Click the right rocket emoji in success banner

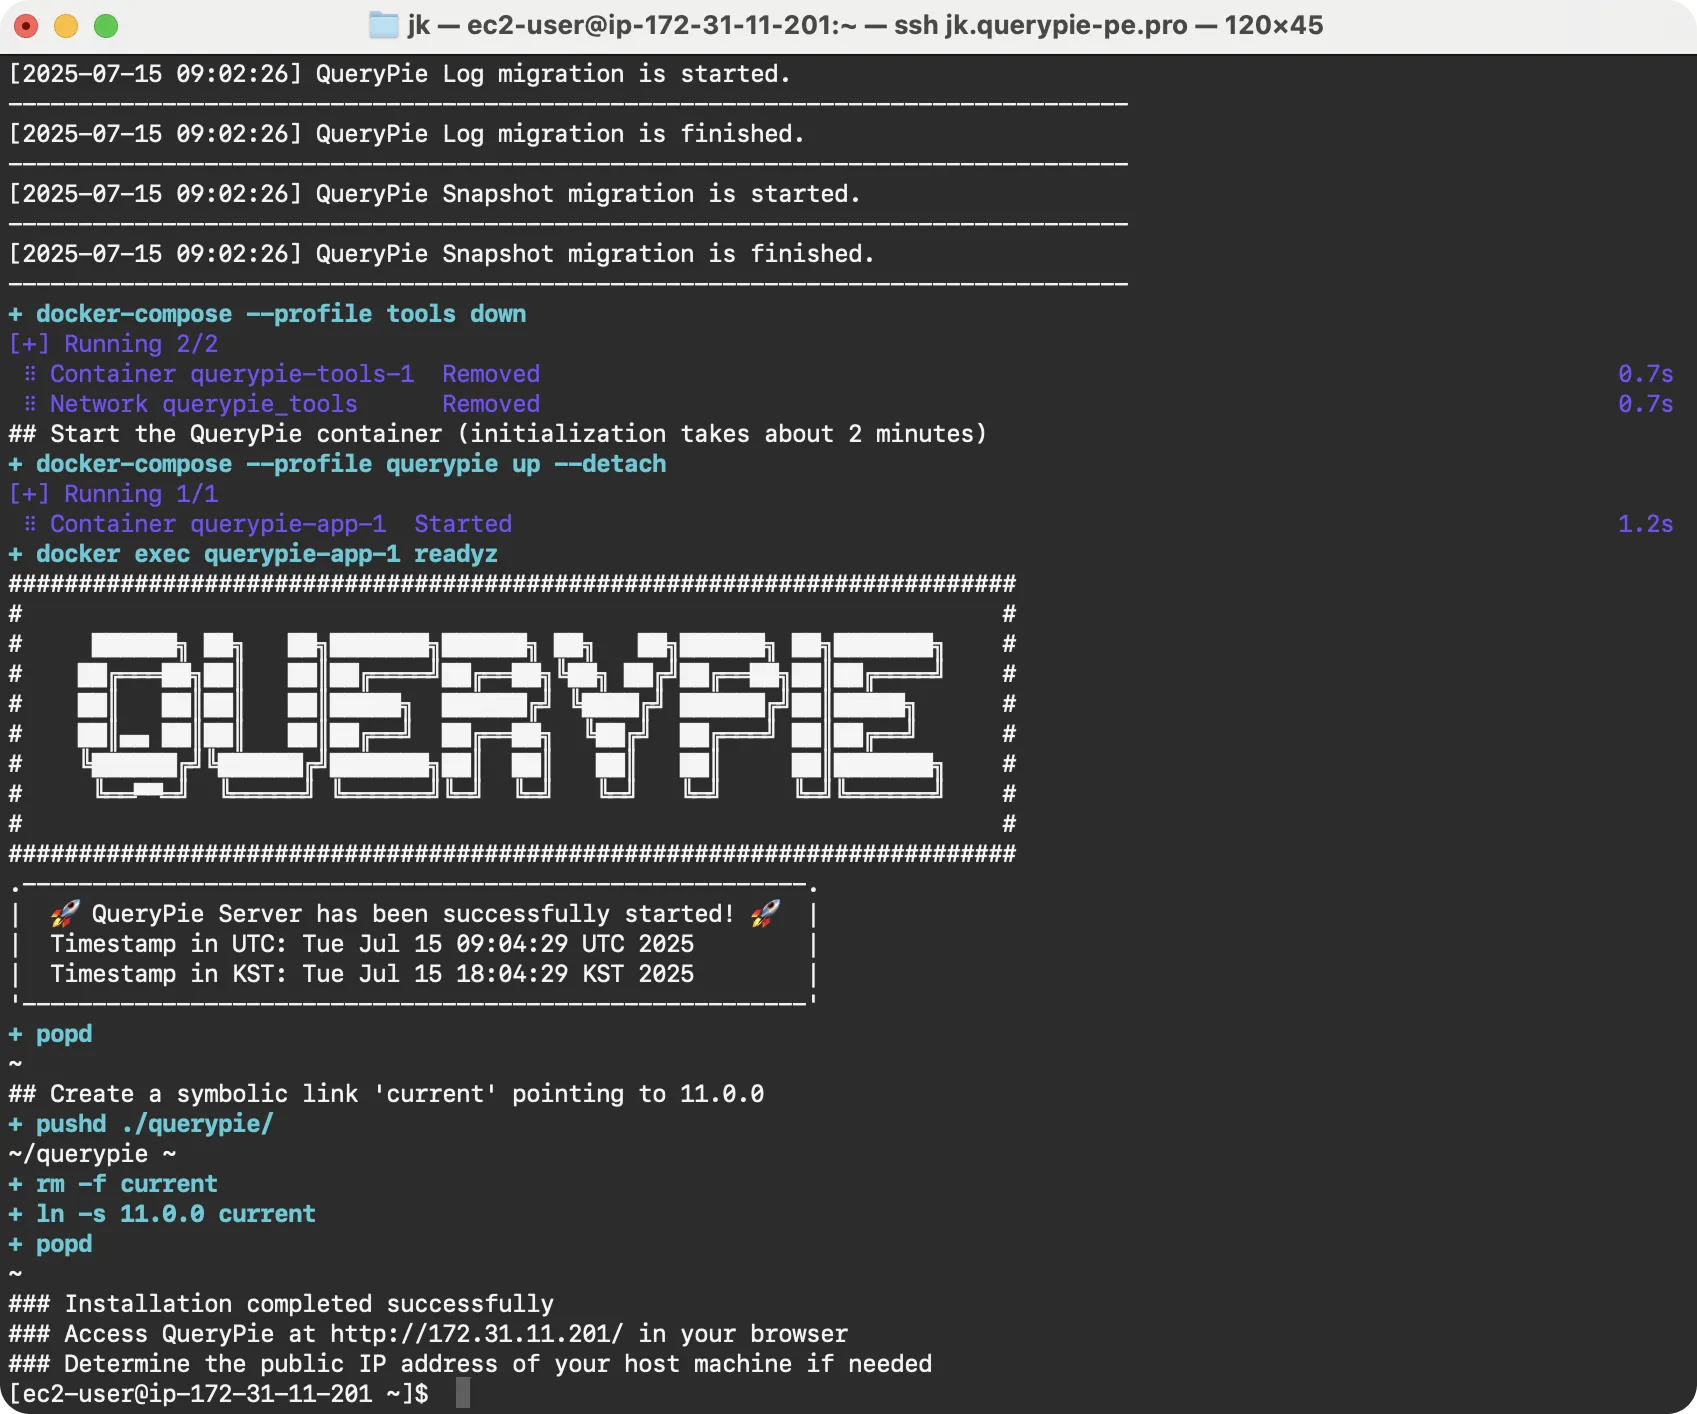[765, 913]
